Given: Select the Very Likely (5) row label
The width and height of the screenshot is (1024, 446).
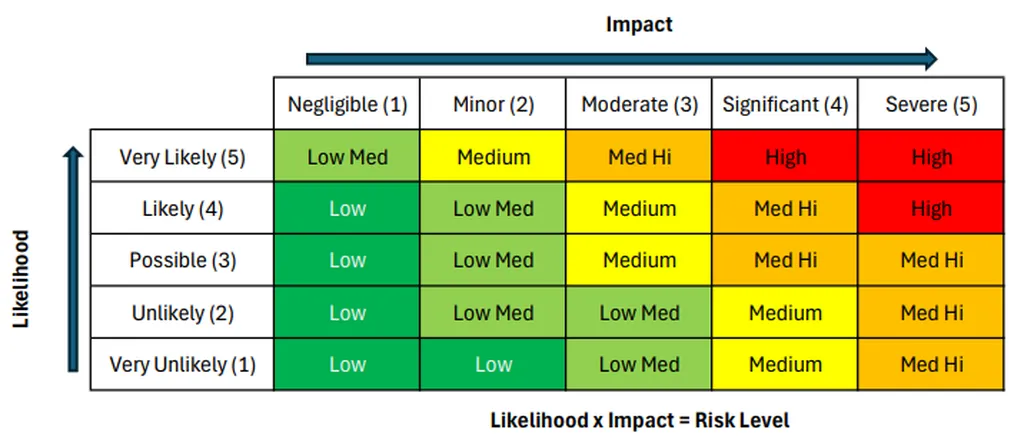Looking at the screenshot, I should click(182, 157).
